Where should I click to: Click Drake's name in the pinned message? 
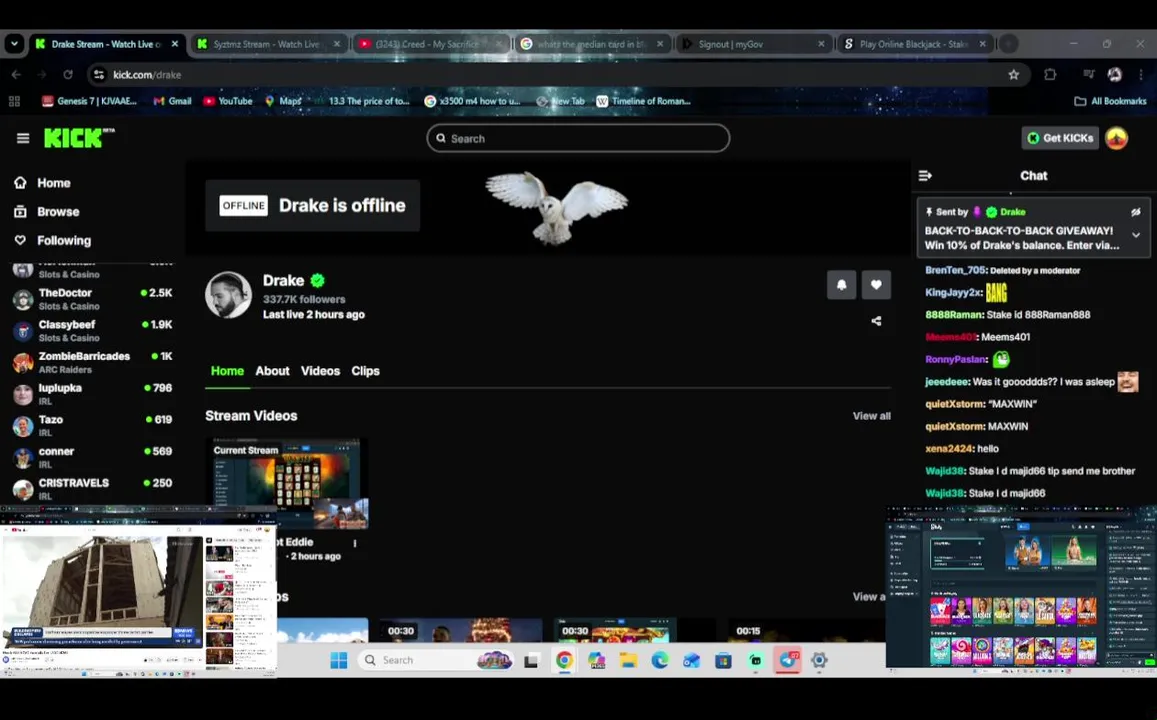coord(1012,212)
